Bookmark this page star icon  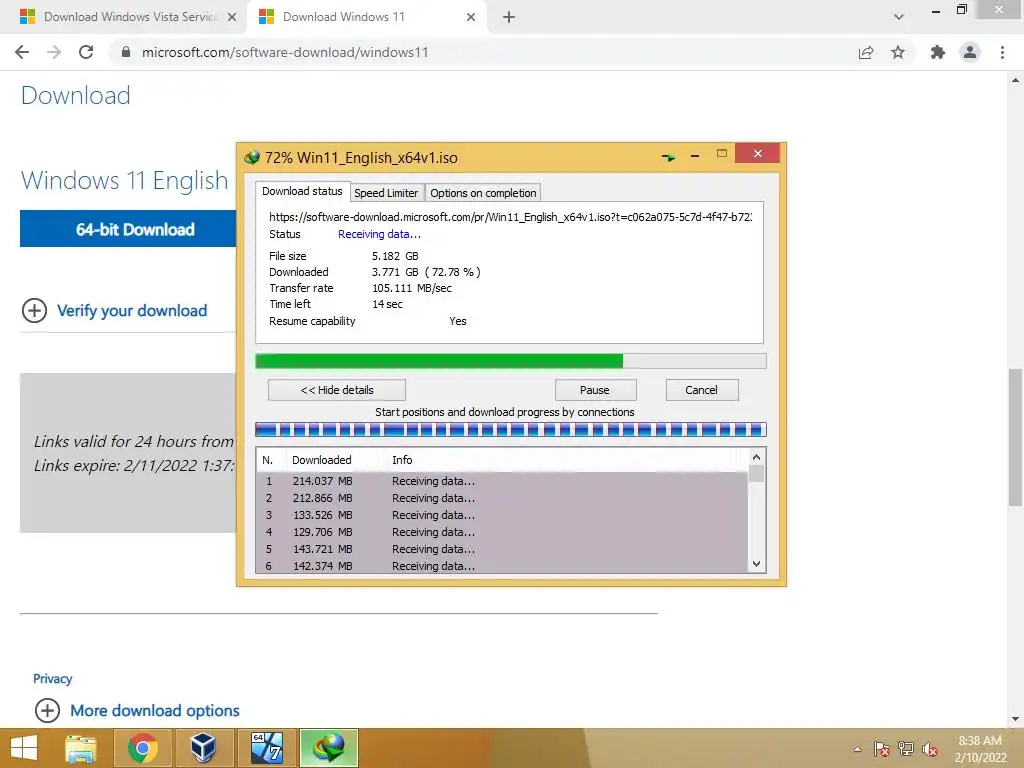tap(898, 52)
